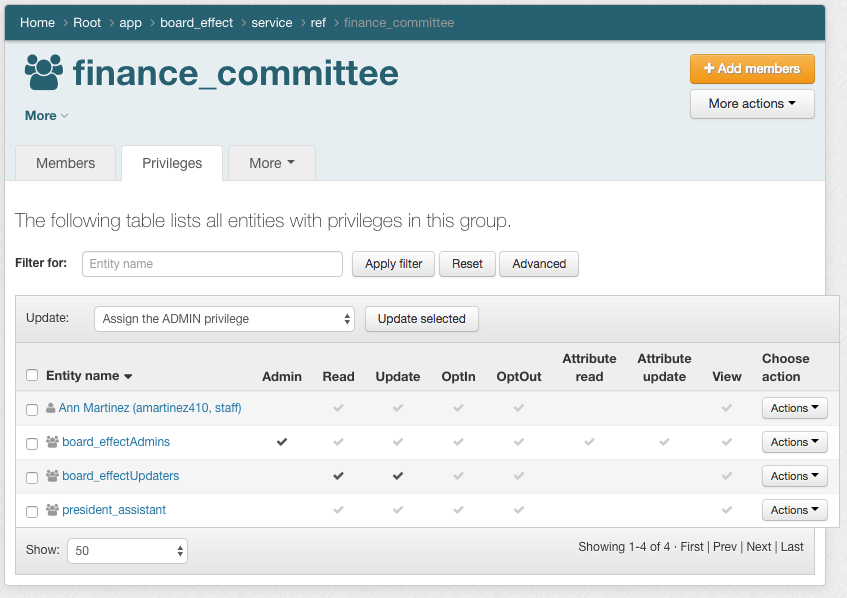The height and width of the screenshot is (598, 847).
Task: Click the Entity name filter field
Action: coord(212,264)
